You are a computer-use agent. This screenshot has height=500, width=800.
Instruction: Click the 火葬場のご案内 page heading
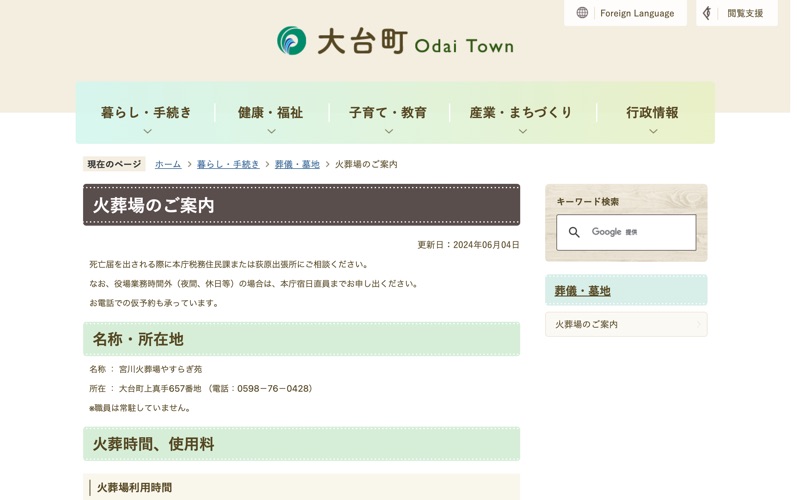pos(302,205)
